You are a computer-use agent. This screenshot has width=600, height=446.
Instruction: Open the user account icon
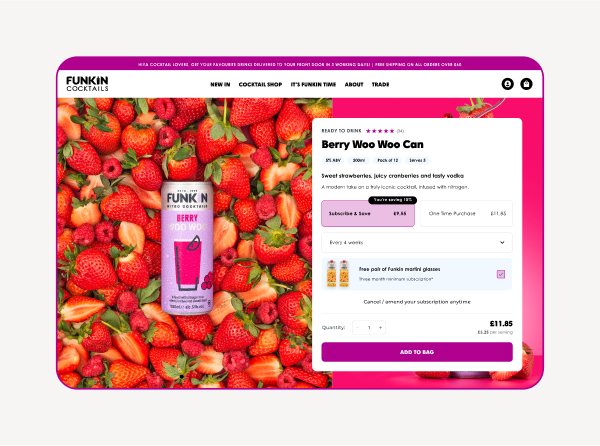507,84
